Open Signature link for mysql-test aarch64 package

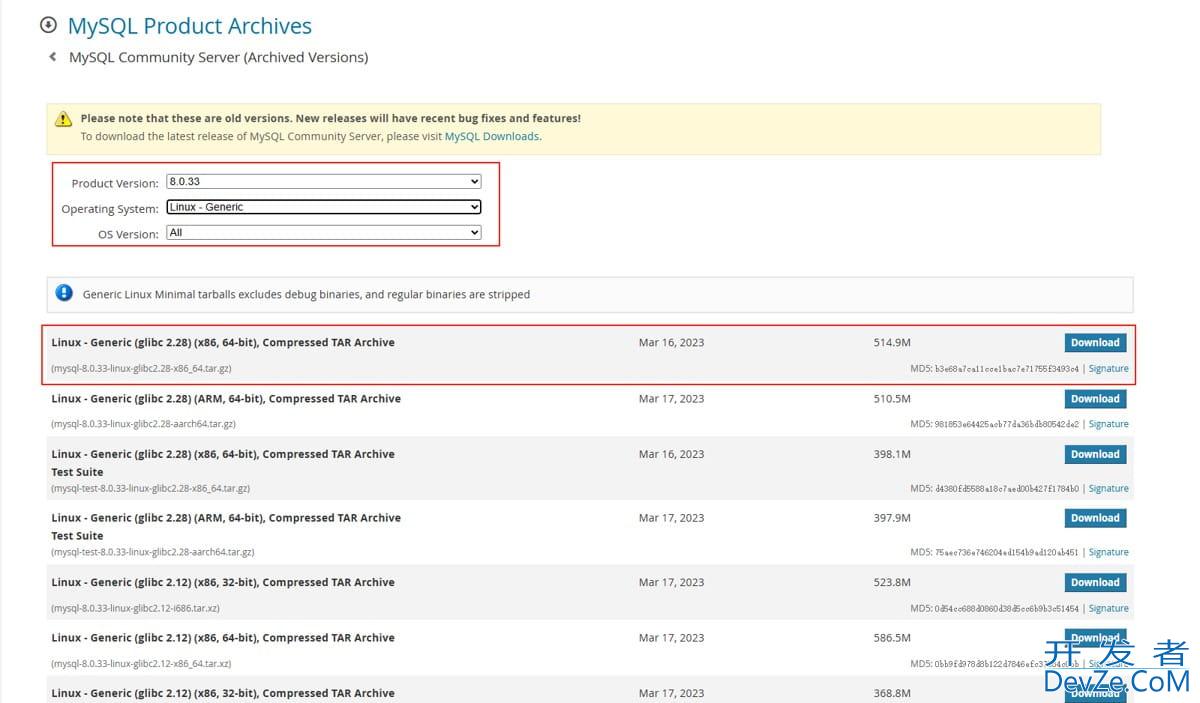1108,552
